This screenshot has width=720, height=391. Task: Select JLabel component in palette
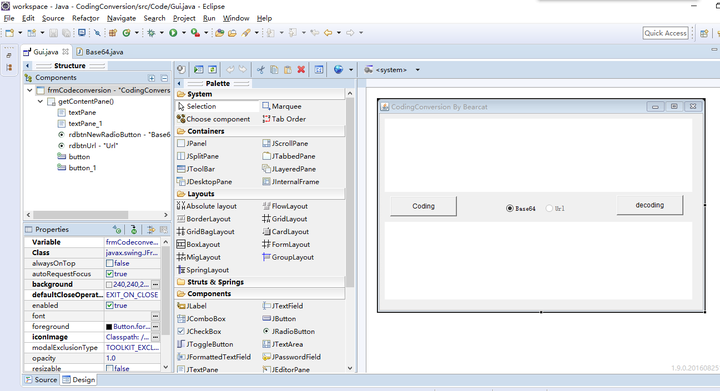pyautogui.click(x=192, y=306)
